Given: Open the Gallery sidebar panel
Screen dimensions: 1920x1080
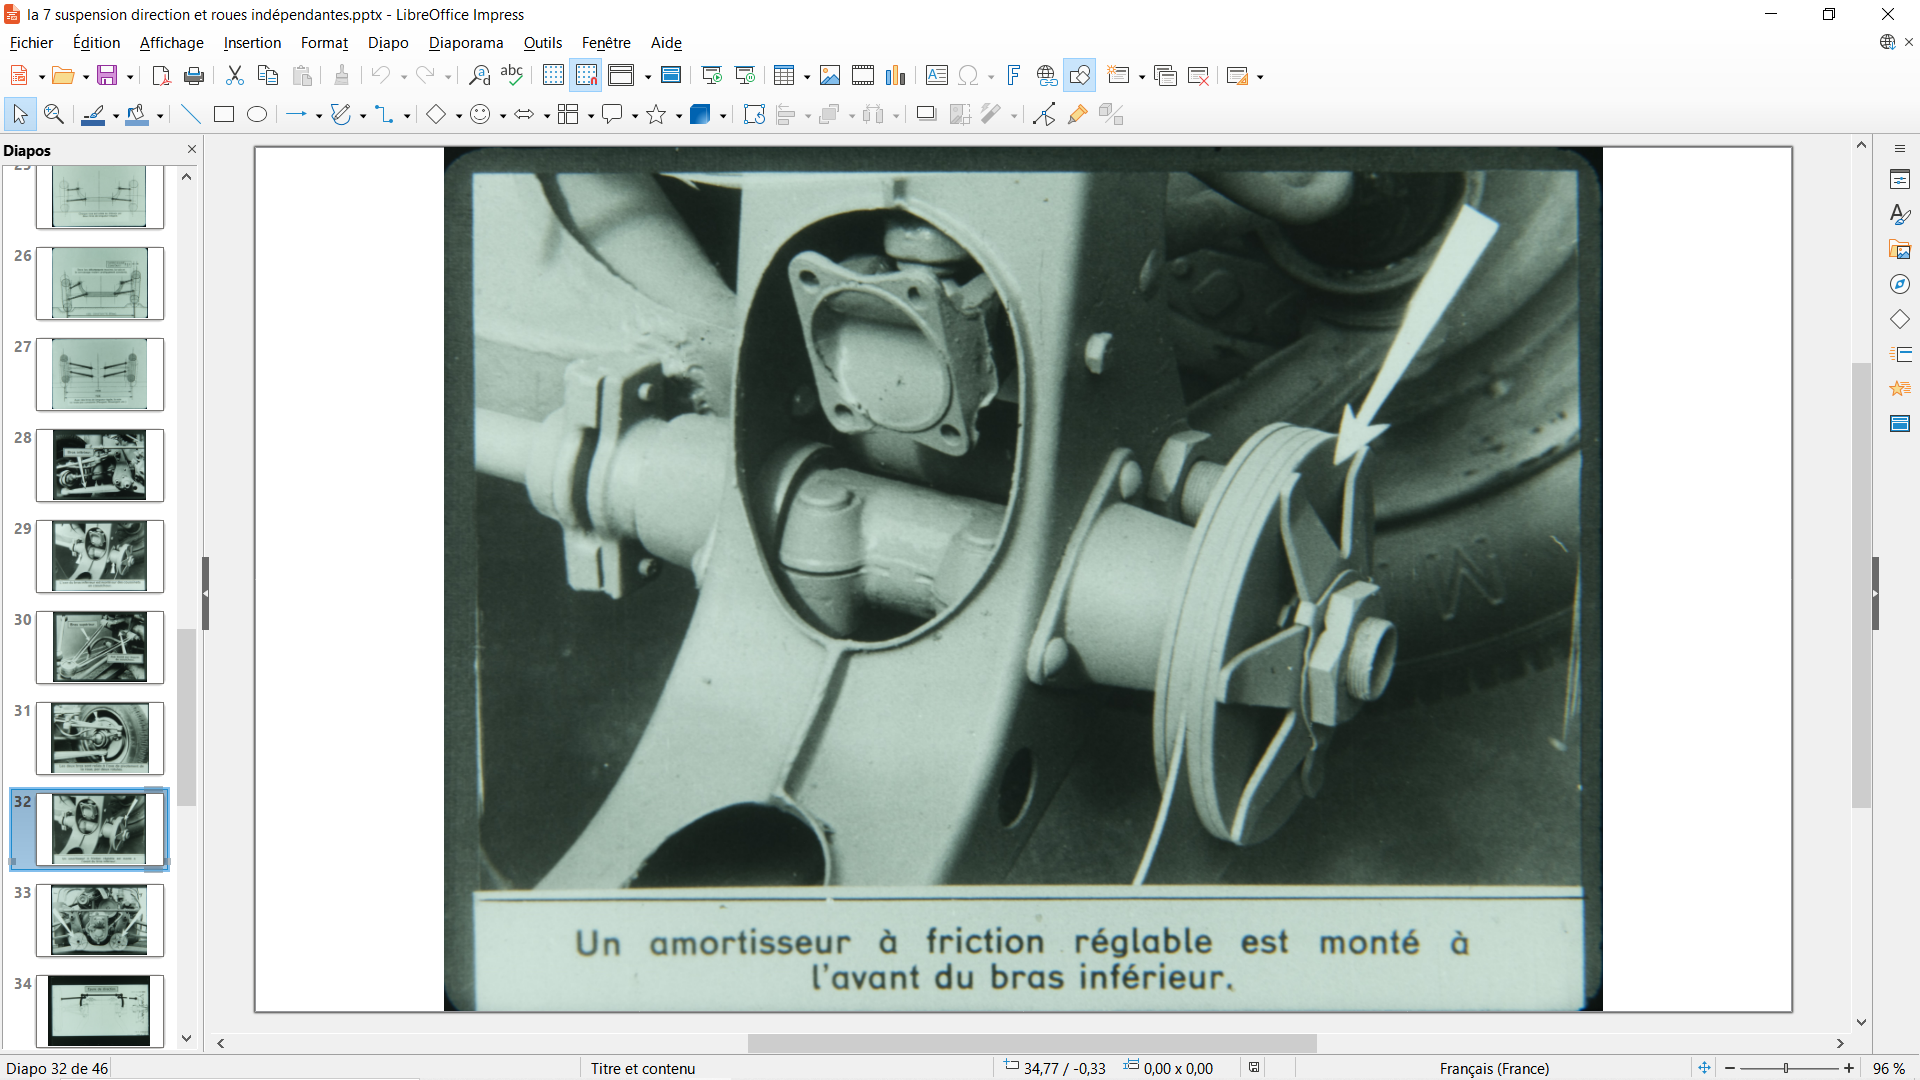Looking at the screenshot, I should point(1900,250).
